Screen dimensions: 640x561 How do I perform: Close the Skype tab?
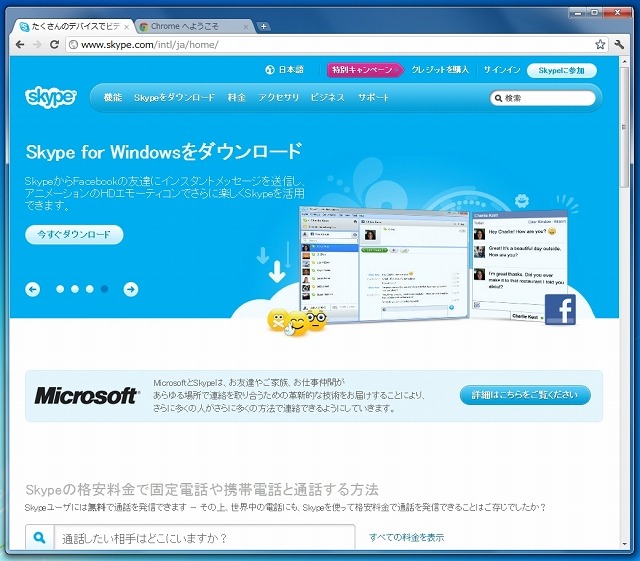coord(127,27)
